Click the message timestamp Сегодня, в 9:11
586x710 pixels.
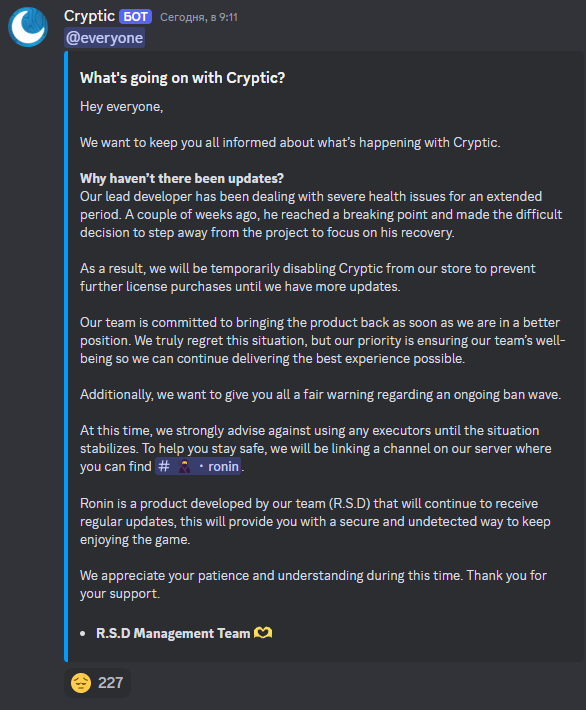pyautogui.click(x=199, y=17)
